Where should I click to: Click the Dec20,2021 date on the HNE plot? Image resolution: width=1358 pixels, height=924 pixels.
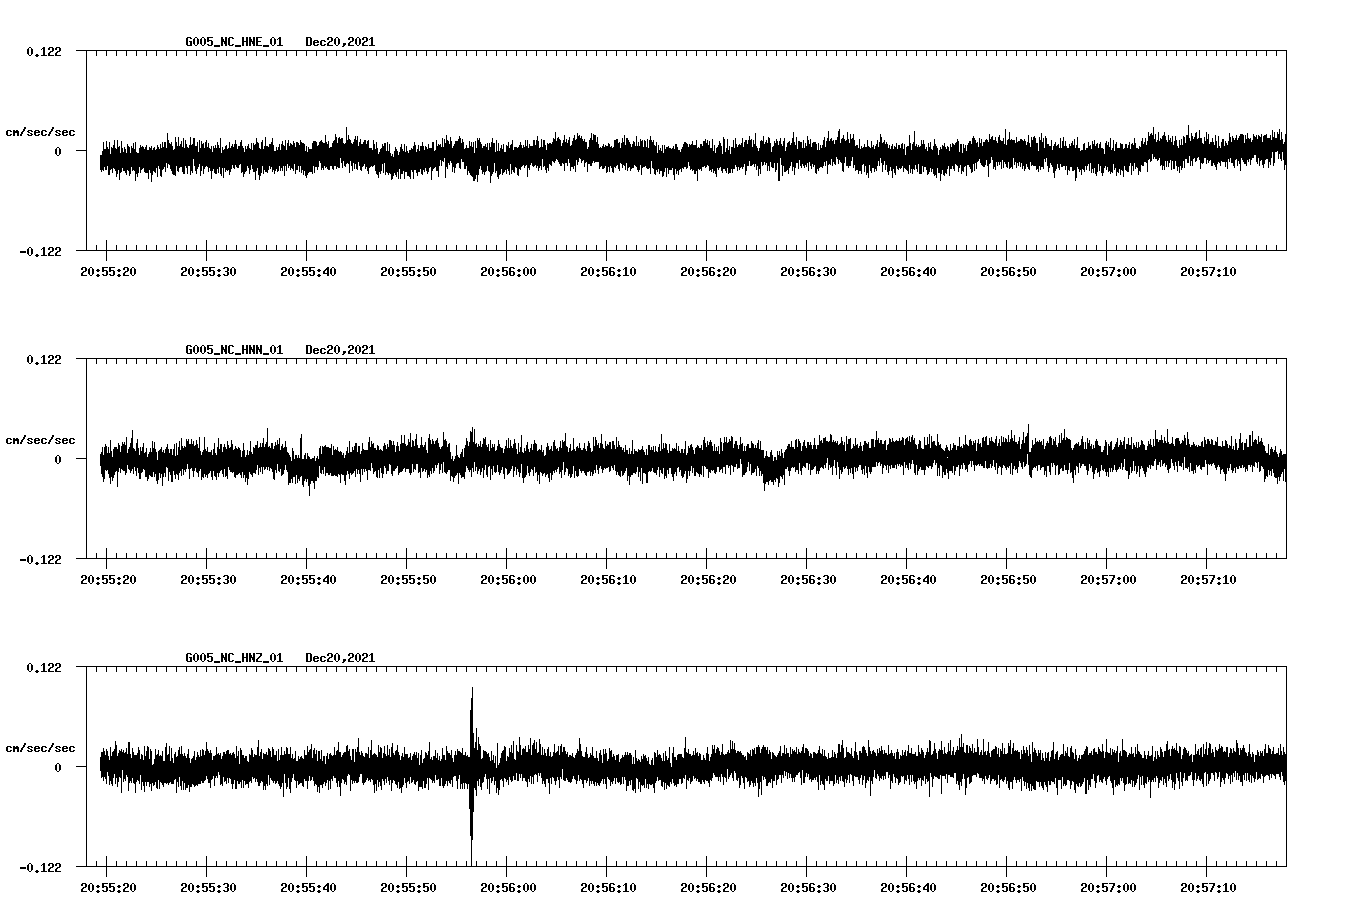click(x=340, y=42)
